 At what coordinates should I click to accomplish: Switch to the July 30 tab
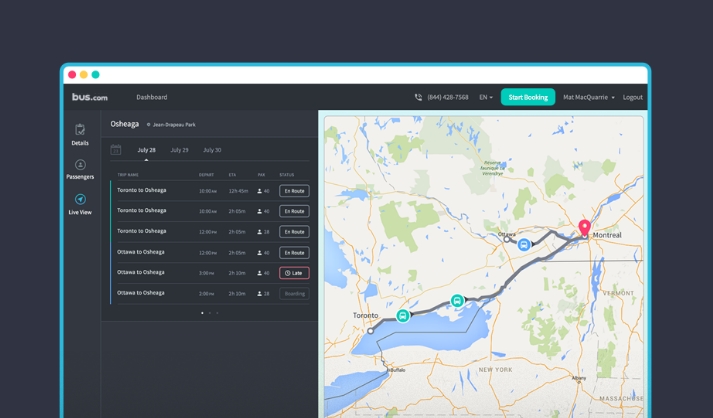pos(212,150)
